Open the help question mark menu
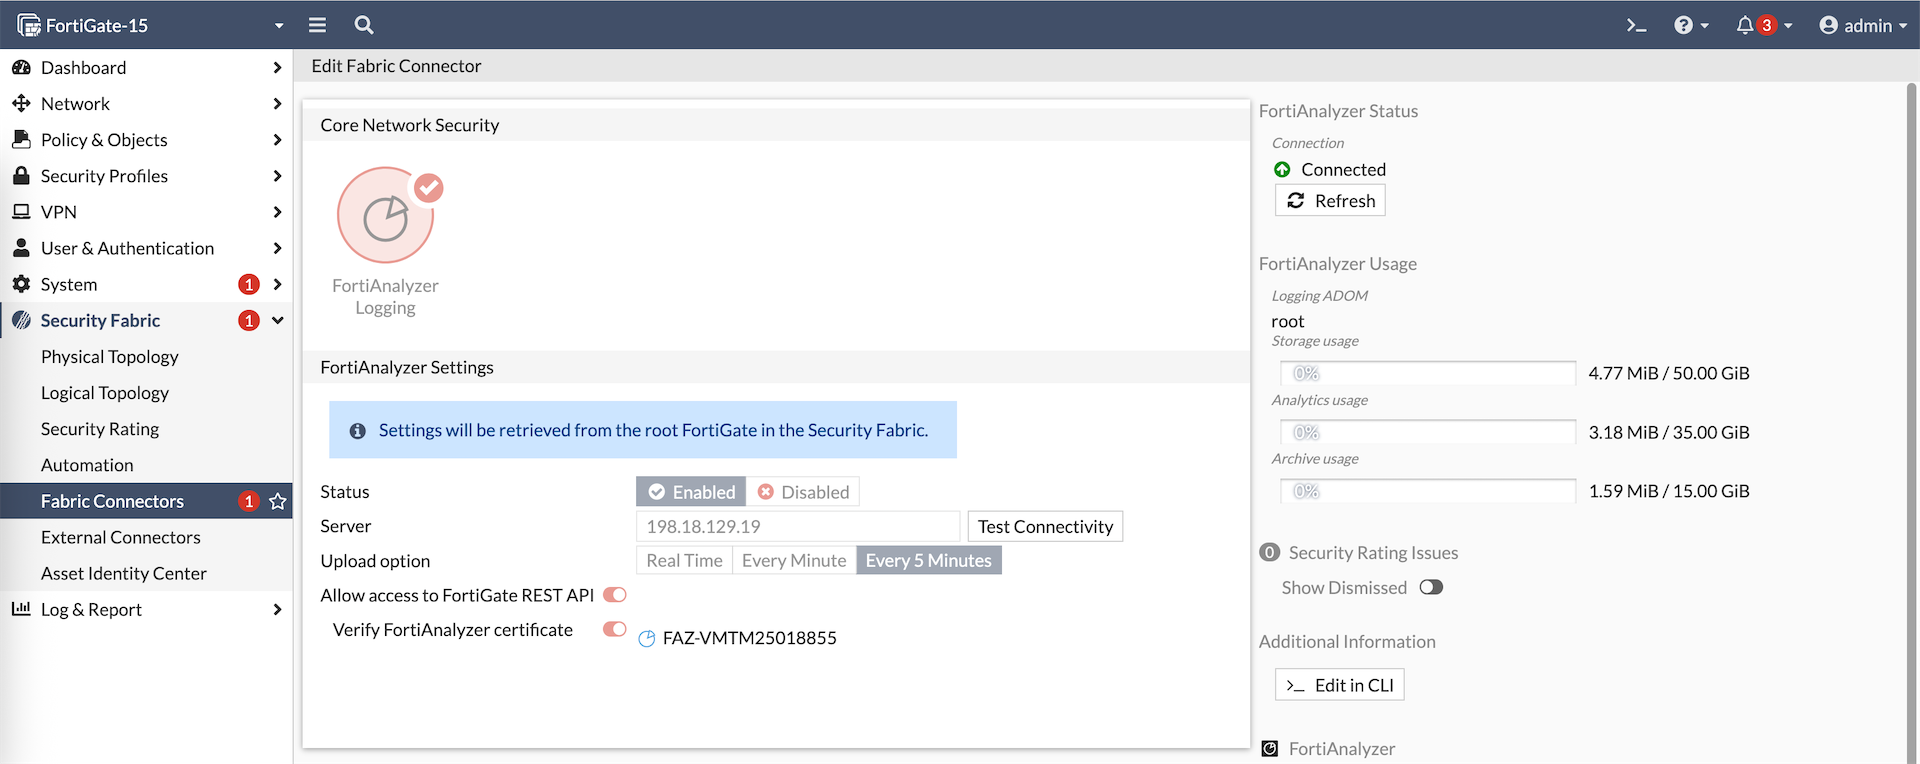 (x=1684, y=25)
